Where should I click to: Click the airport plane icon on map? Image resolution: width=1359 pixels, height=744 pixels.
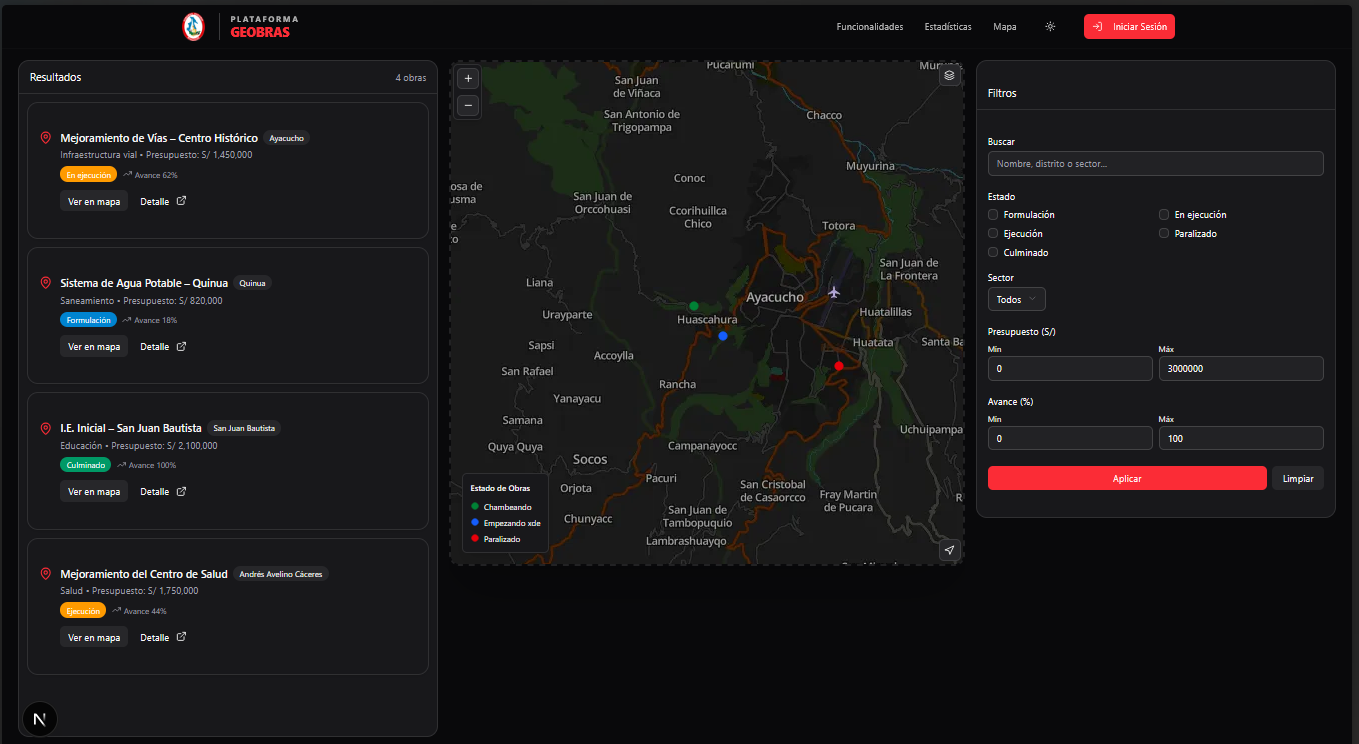[x=834, y=292]
